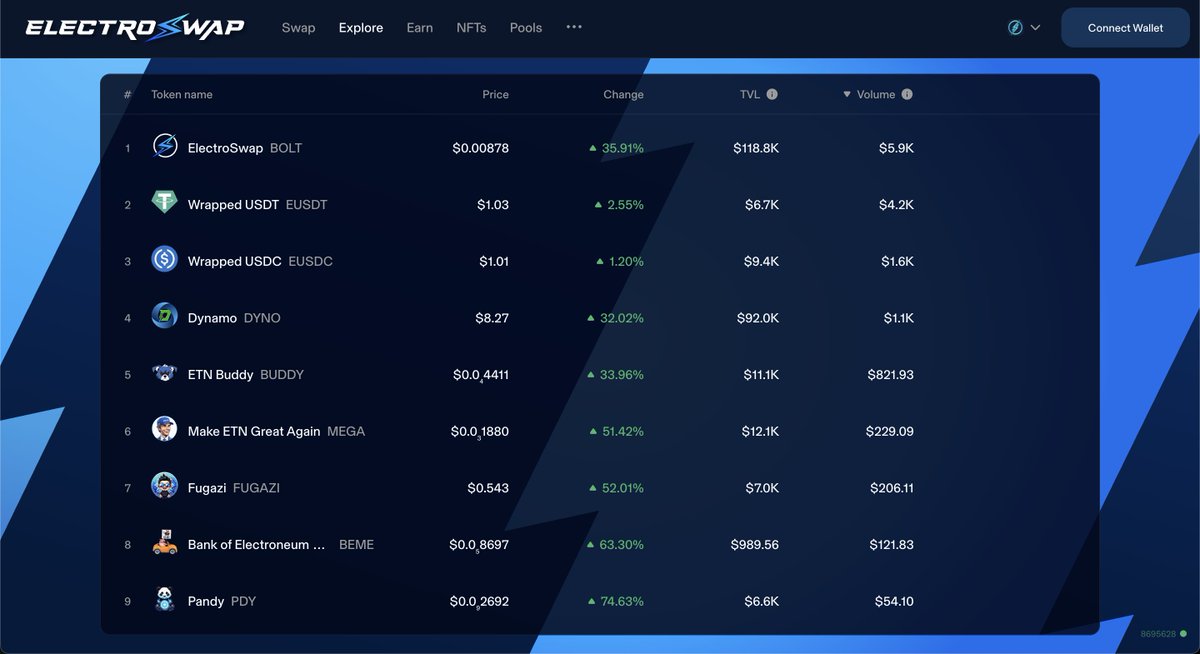This screenshot has width=1200, height=654.
Task: Click the 74.63% change for Pandy
Action: click(x=617, y=601)
